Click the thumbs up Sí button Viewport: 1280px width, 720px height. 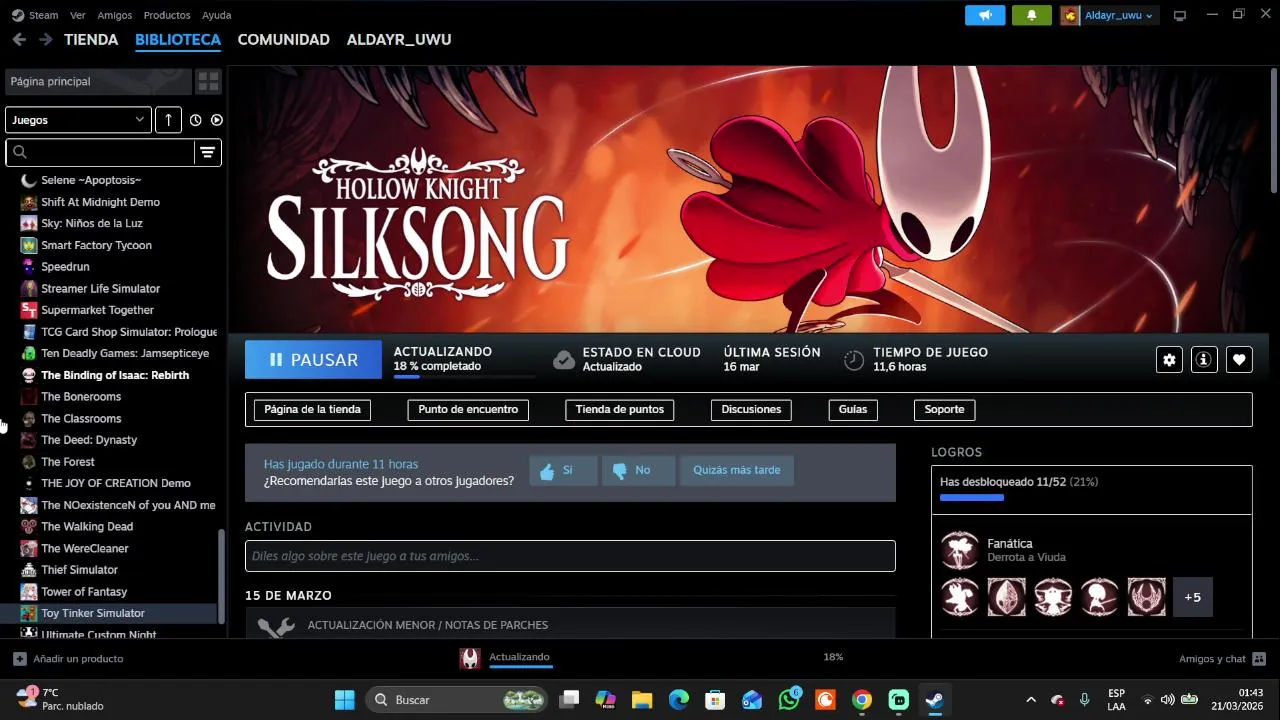(563, 470)
